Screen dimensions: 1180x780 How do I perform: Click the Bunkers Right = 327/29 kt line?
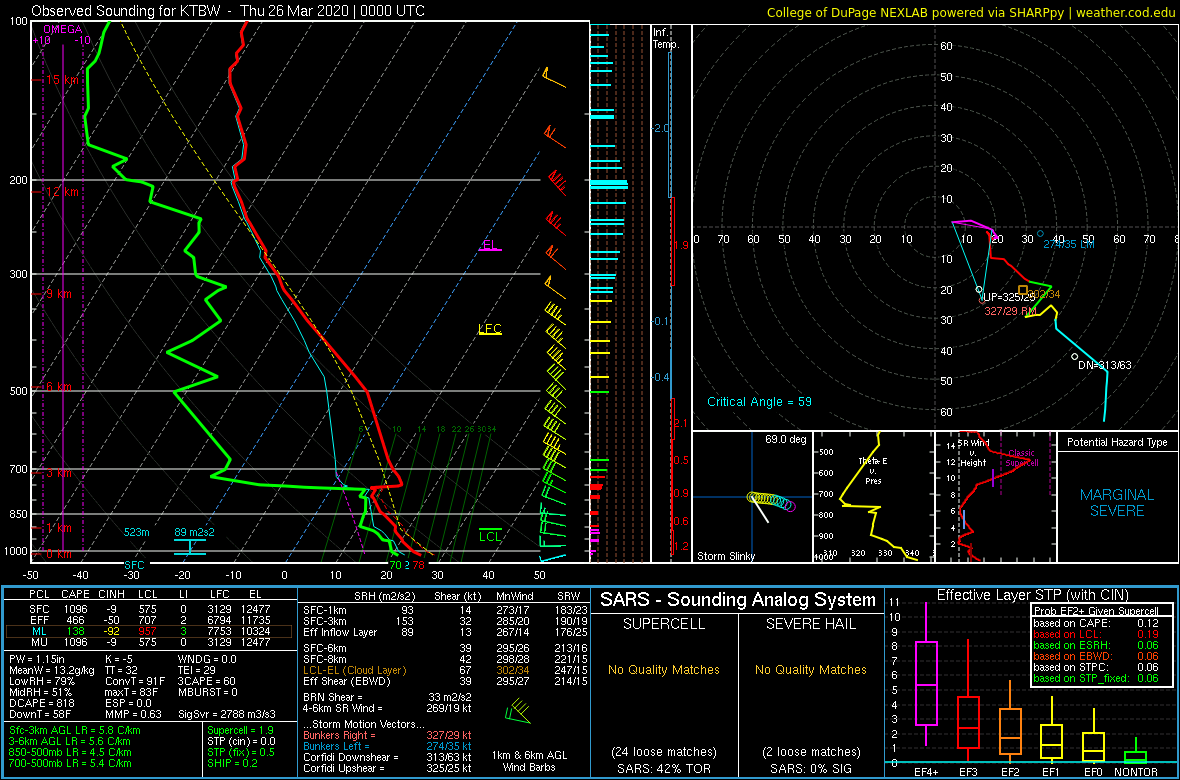coord(386,735)
